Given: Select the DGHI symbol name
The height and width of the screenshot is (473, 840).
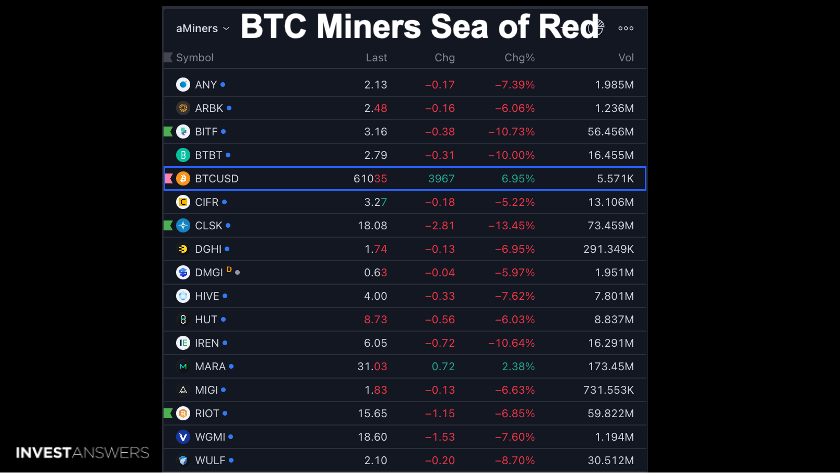Looking at the screenshot, I should point(208,249).
